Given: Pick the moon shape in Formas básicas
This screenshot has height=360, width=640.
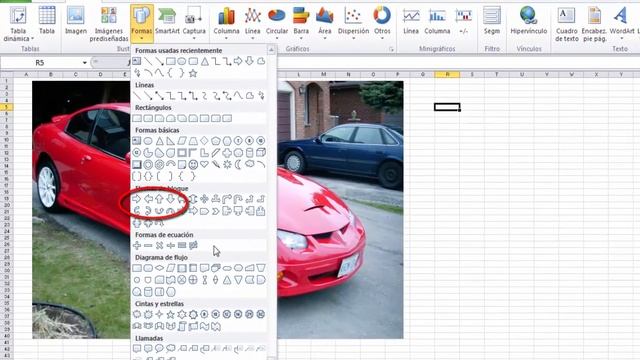Looking at the screenshot, I should click(238, 164).
